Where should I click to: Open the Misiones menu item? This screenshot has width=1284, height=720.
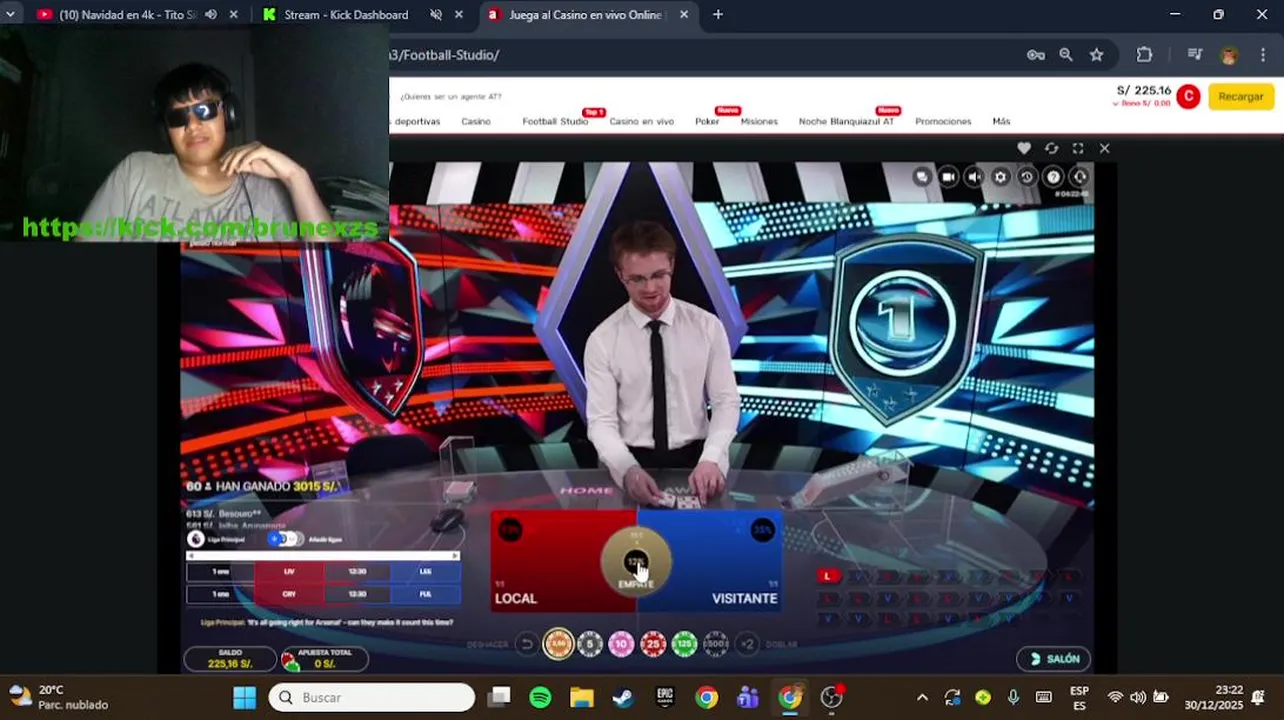tap(759, 121)
